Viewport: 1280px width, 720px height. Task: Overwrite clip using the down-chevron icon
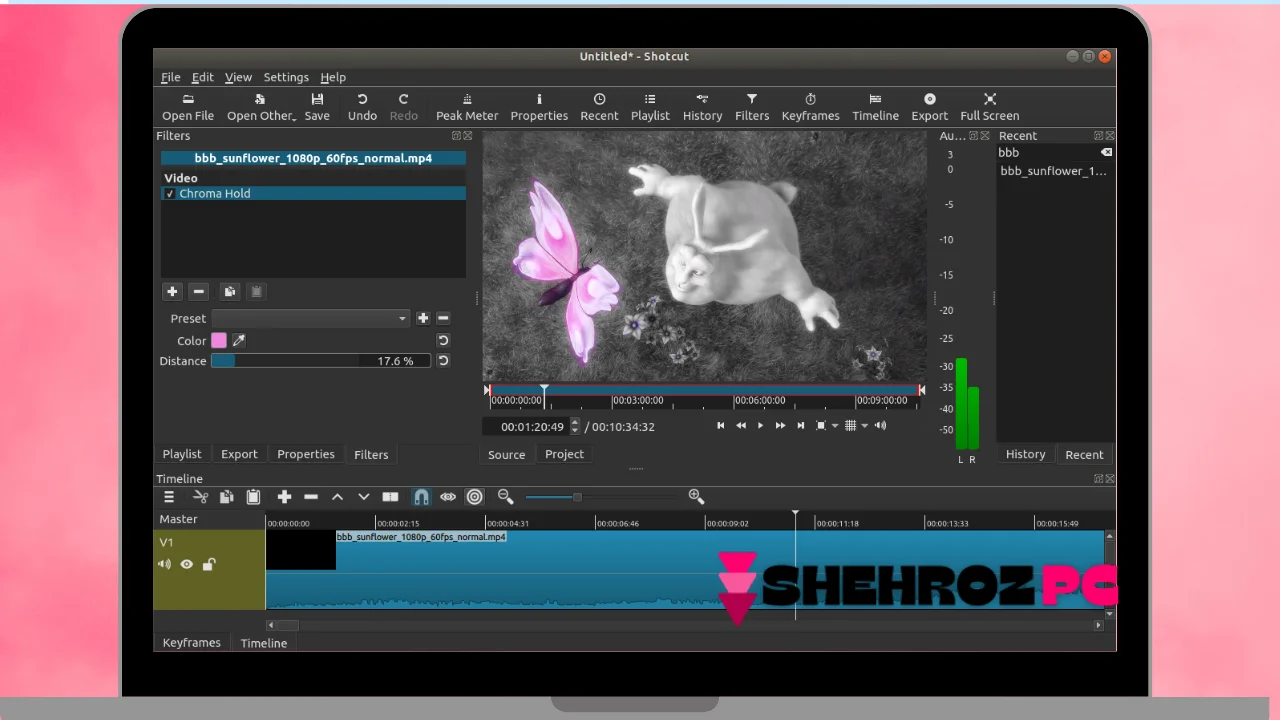364,497
